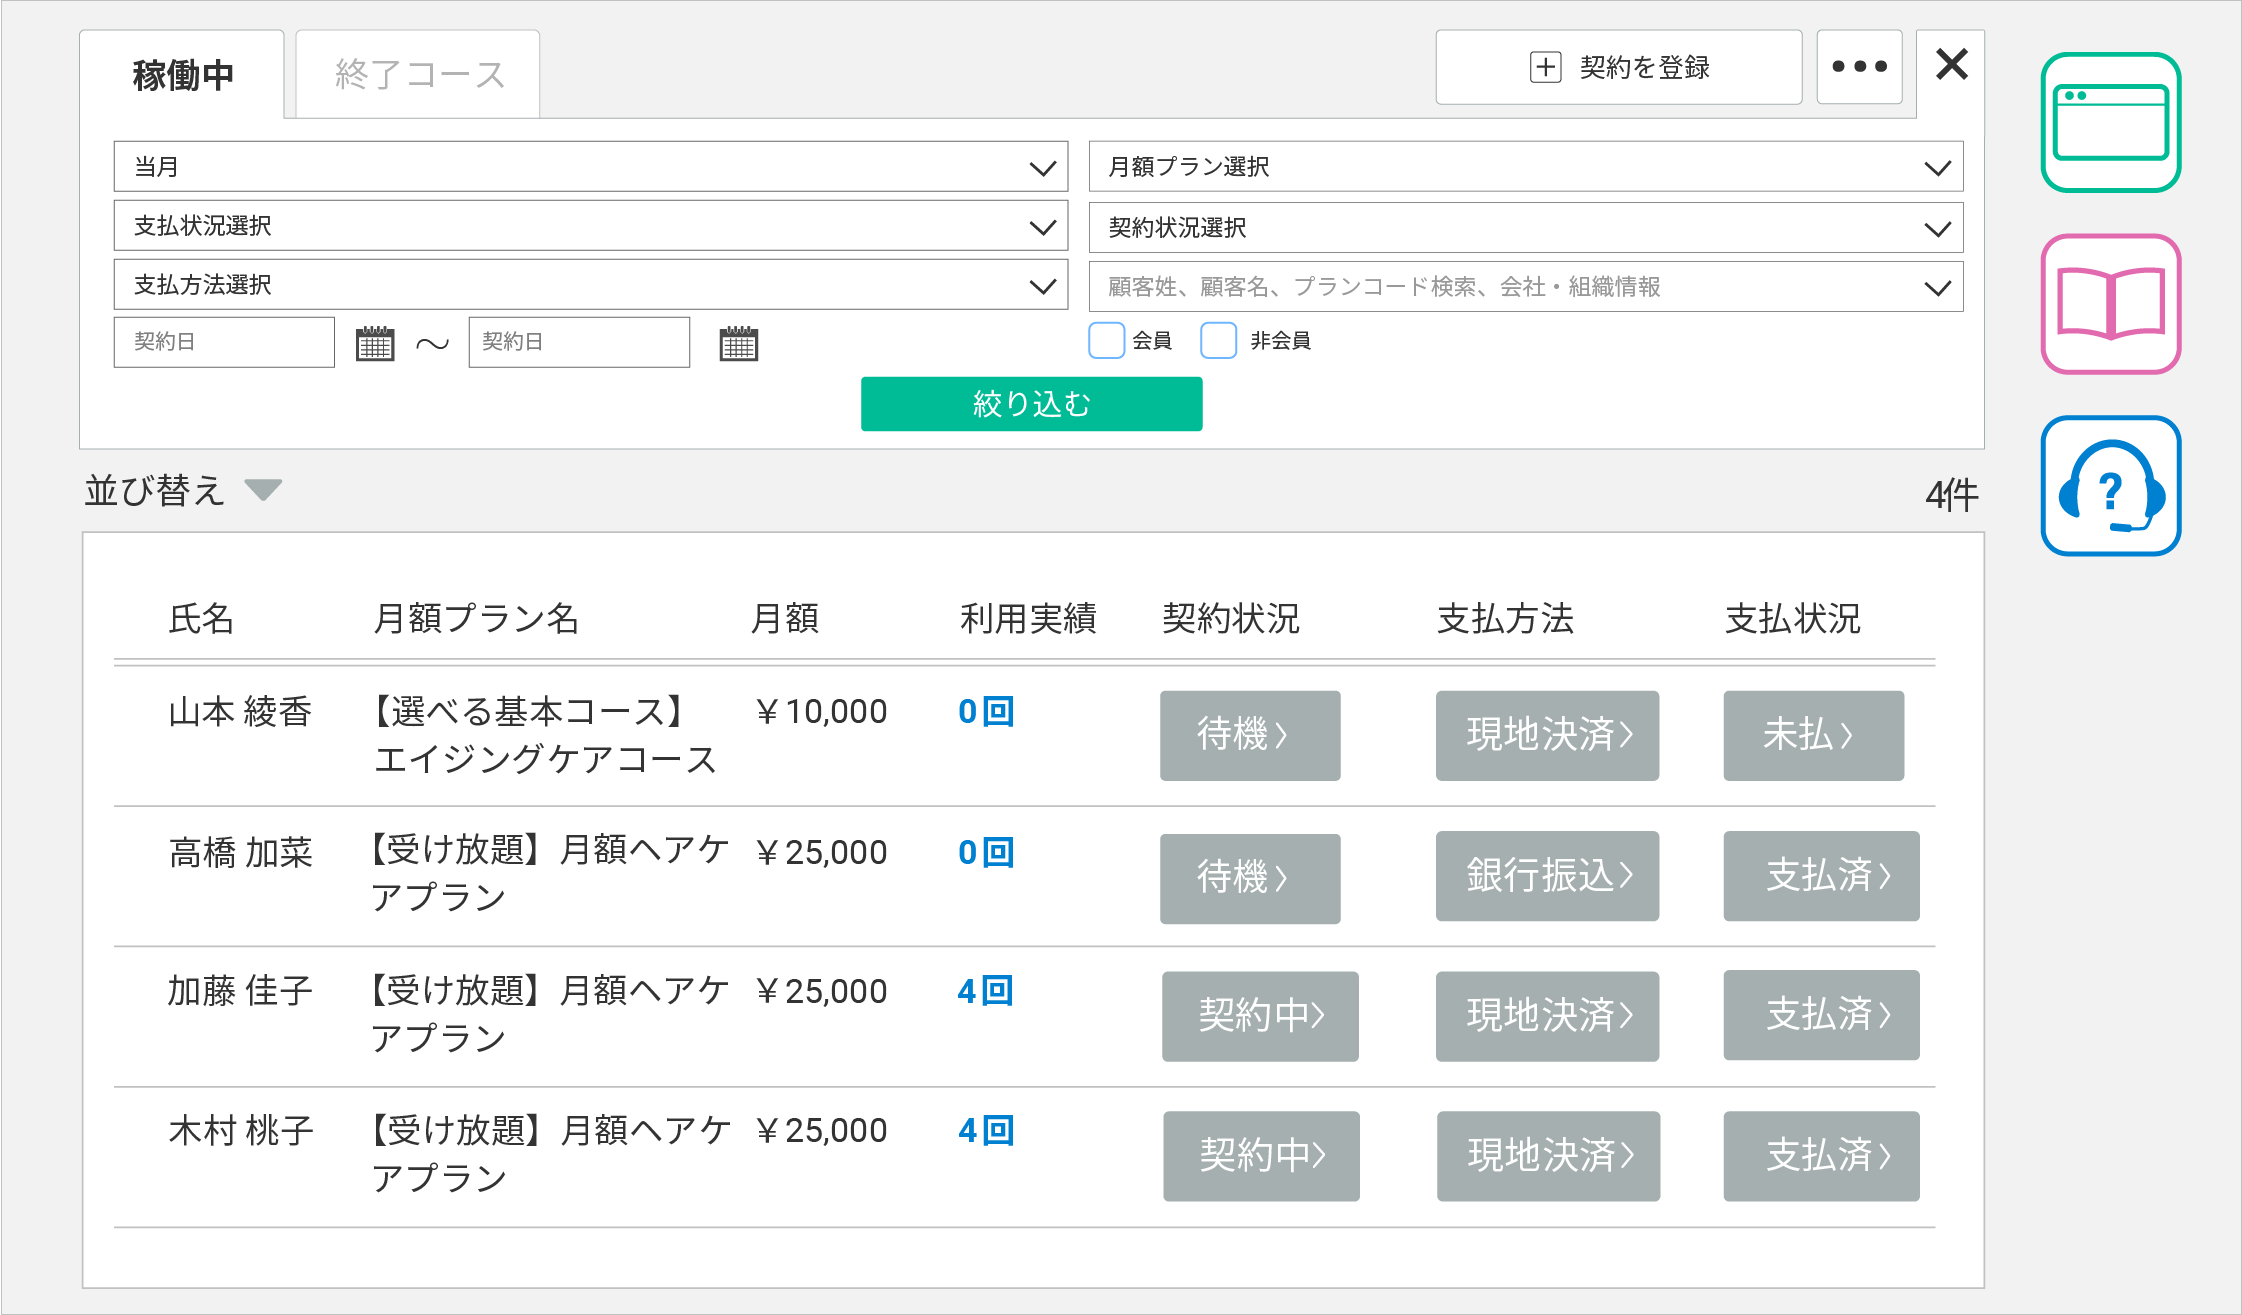Open calendar picker for start contract date
This screenshot has width=2242, height=1315.
click(375, 343)
